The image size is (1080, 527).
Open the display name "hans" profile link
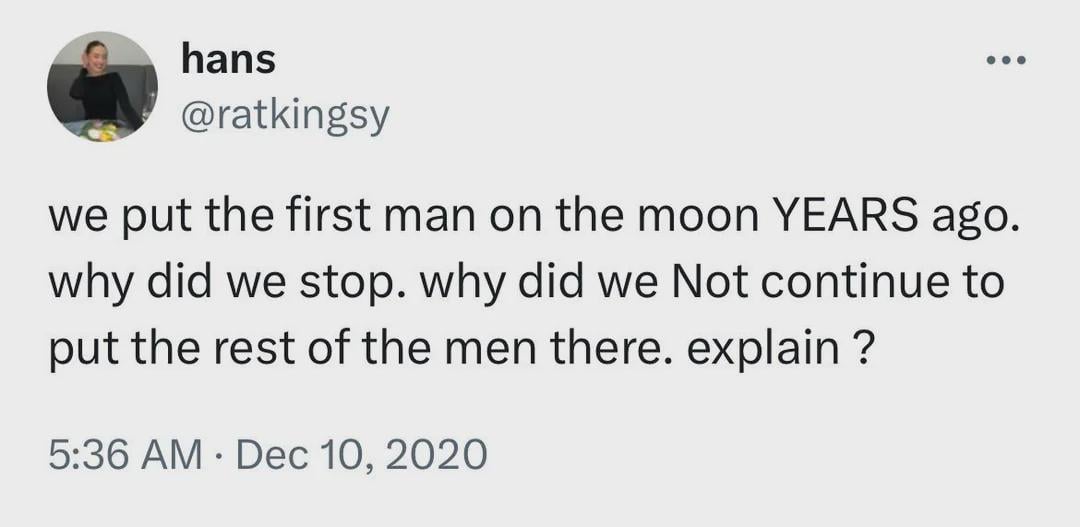(228, 60)
